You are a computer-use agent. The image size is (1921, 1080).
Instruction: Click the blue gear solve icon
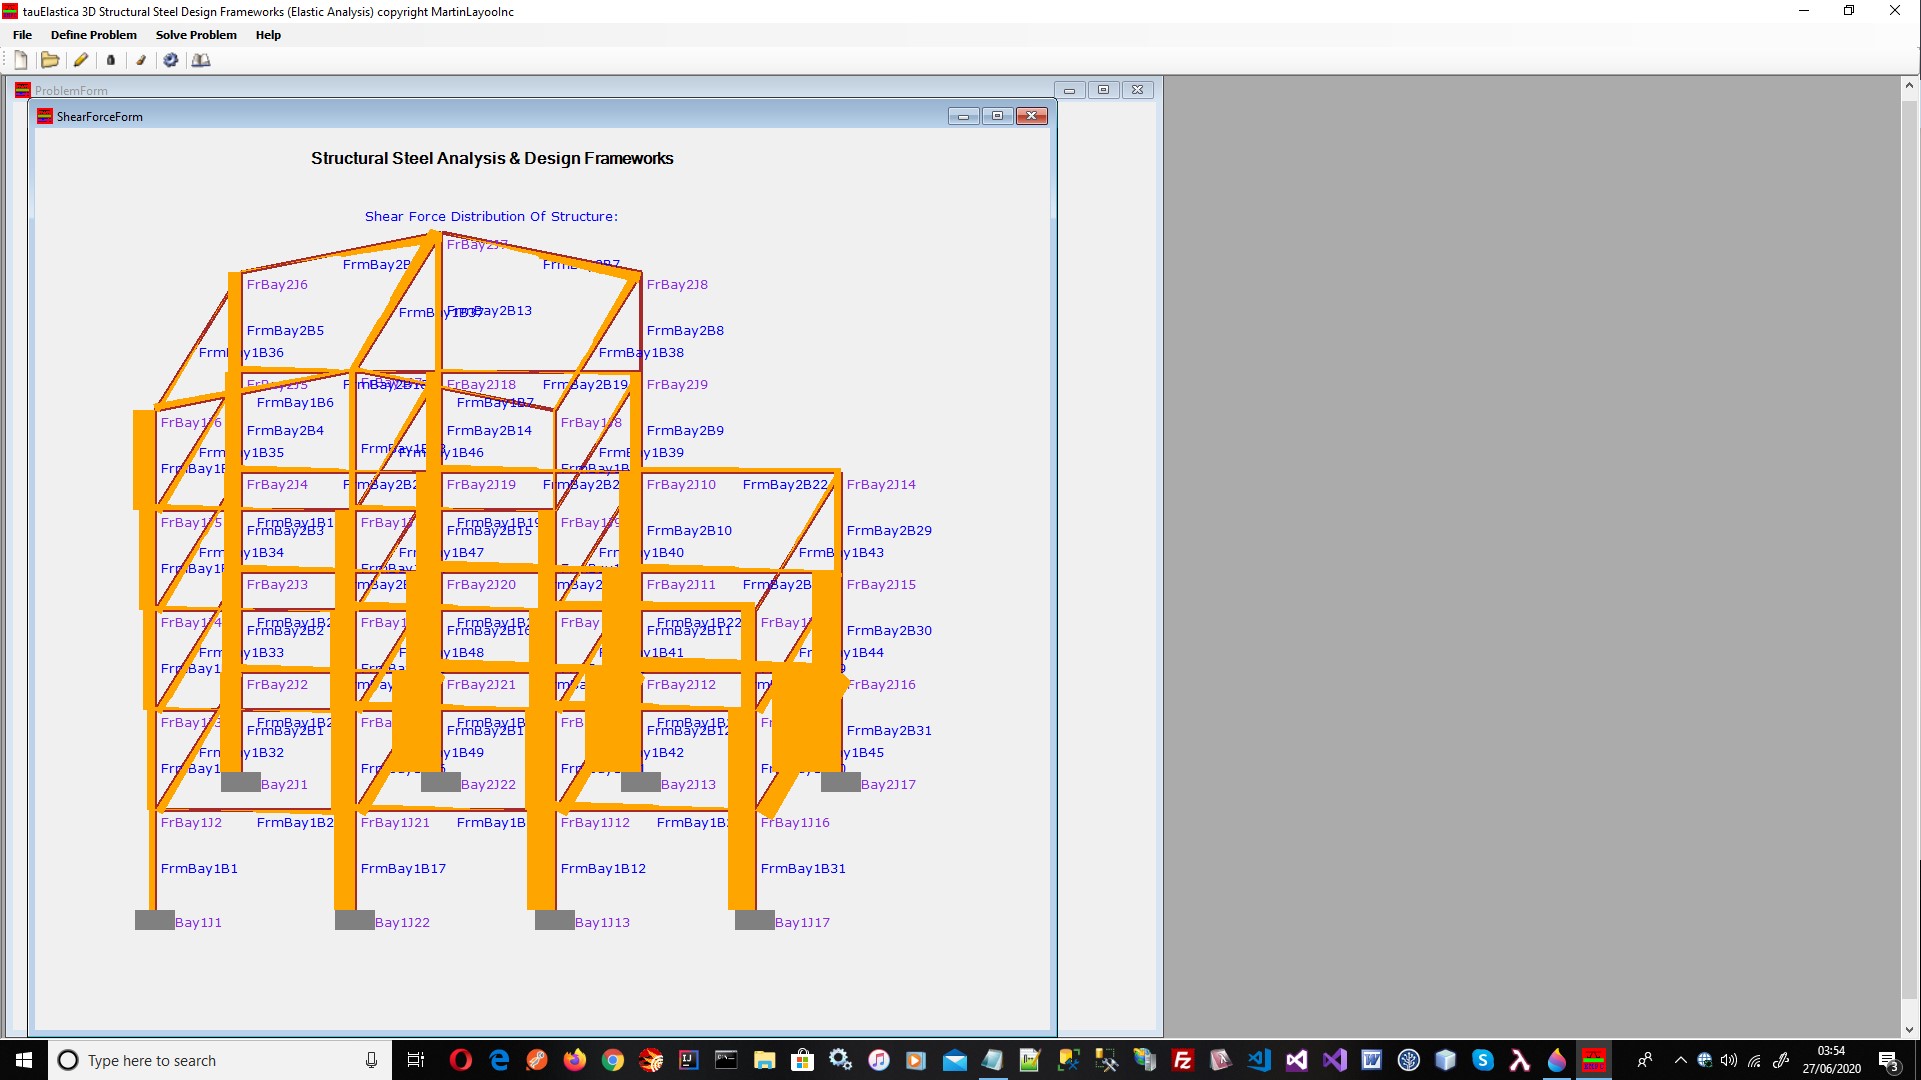(x=171, y=60)
